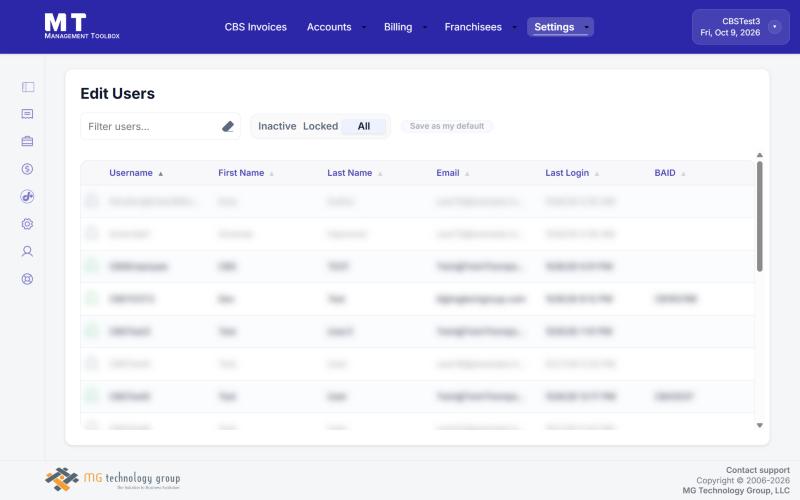800x500 pixels.
Task: Expand the Settings menu arrow
Action: click(587, 27)
